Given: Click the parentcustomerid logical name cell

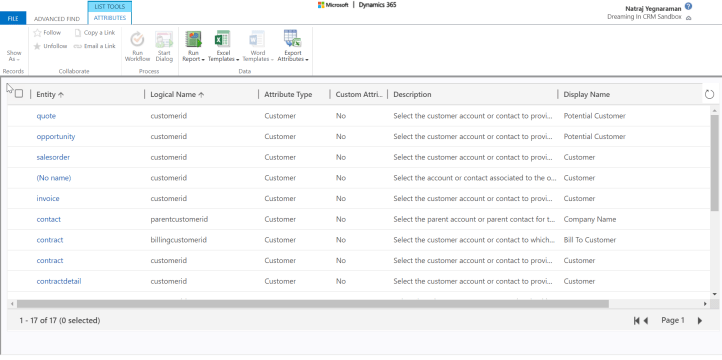Looking at the screenshot, I should [179, 219].
